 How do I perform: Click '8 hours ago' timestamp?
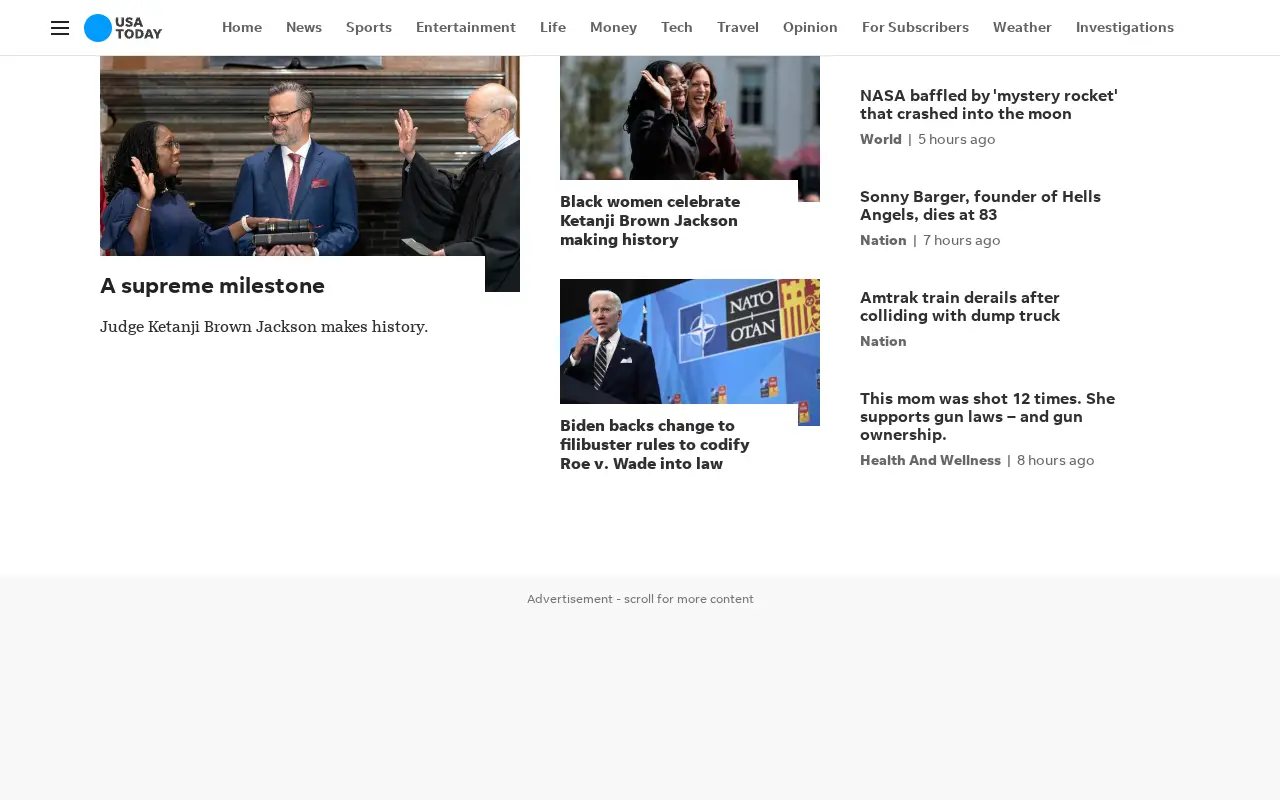1056,460
